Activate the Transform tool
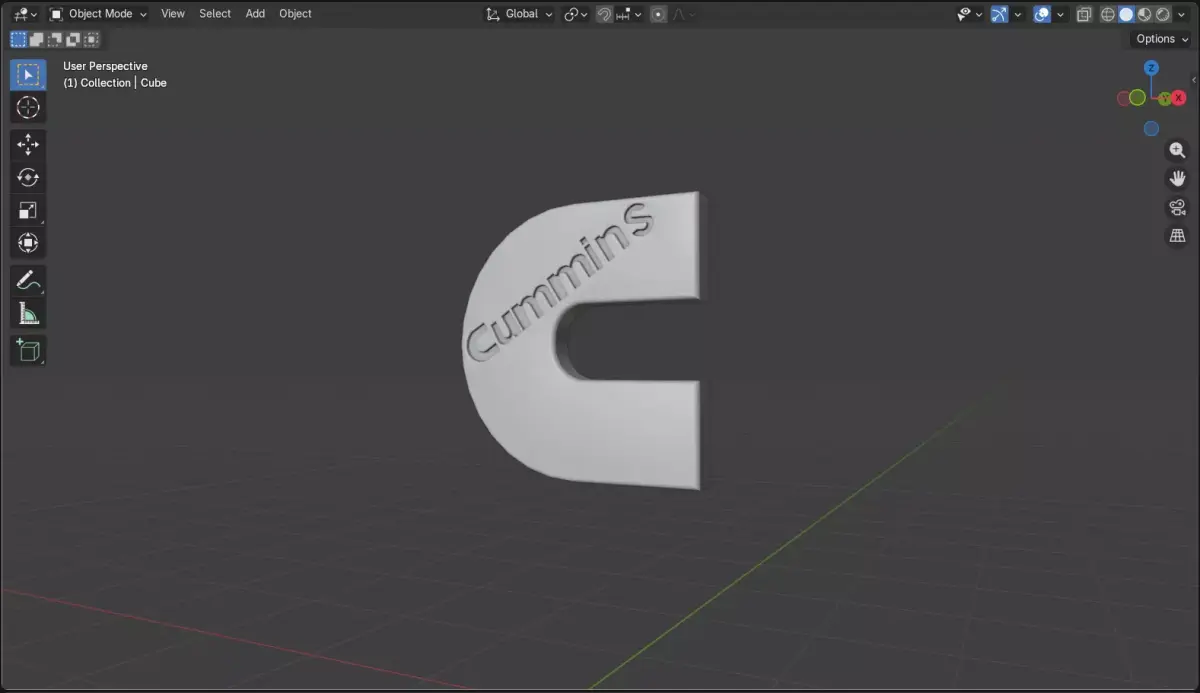 [x=28, y=243]
